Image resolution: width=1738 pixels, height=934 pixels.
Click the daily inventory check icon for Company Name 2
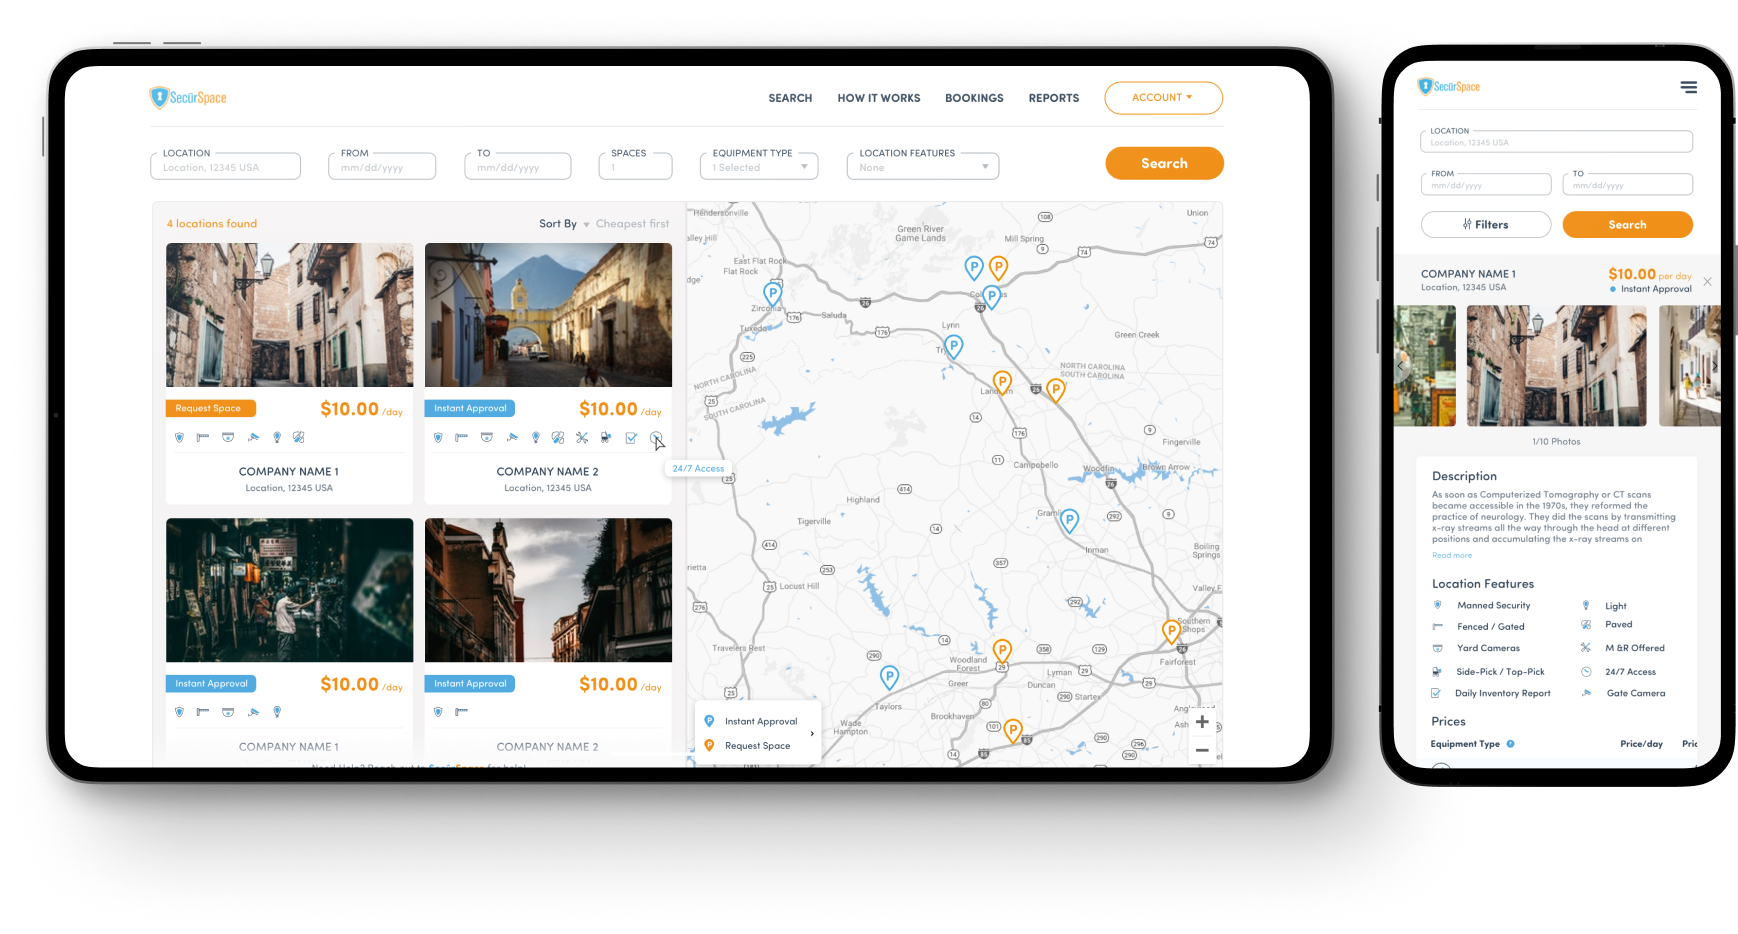pyautogui.click(x=631, y=437)
